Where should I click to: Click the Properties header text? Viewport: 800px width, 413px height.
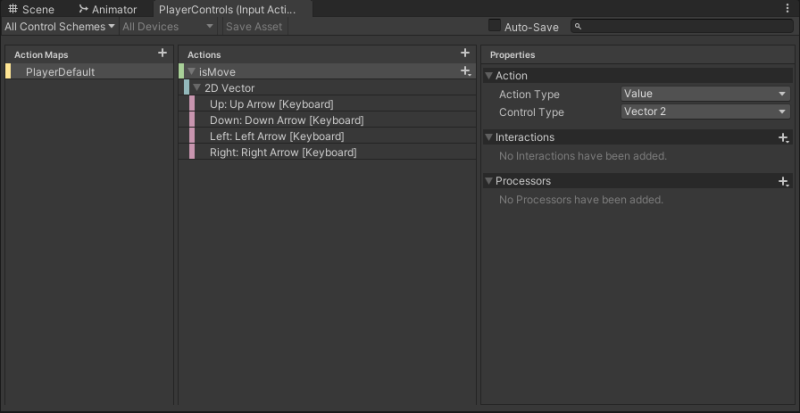[512, 55]
